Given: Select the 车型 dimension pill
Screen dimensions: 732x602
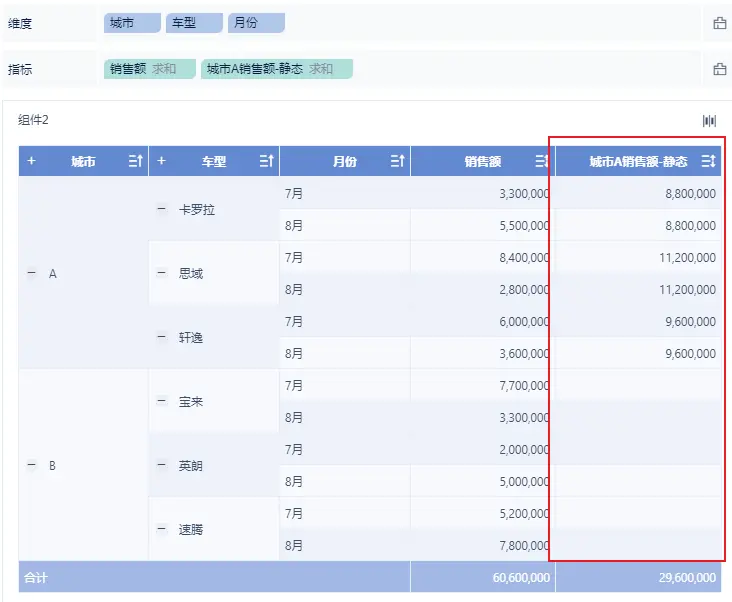Looking at the screenshot, I should point(194,23).
